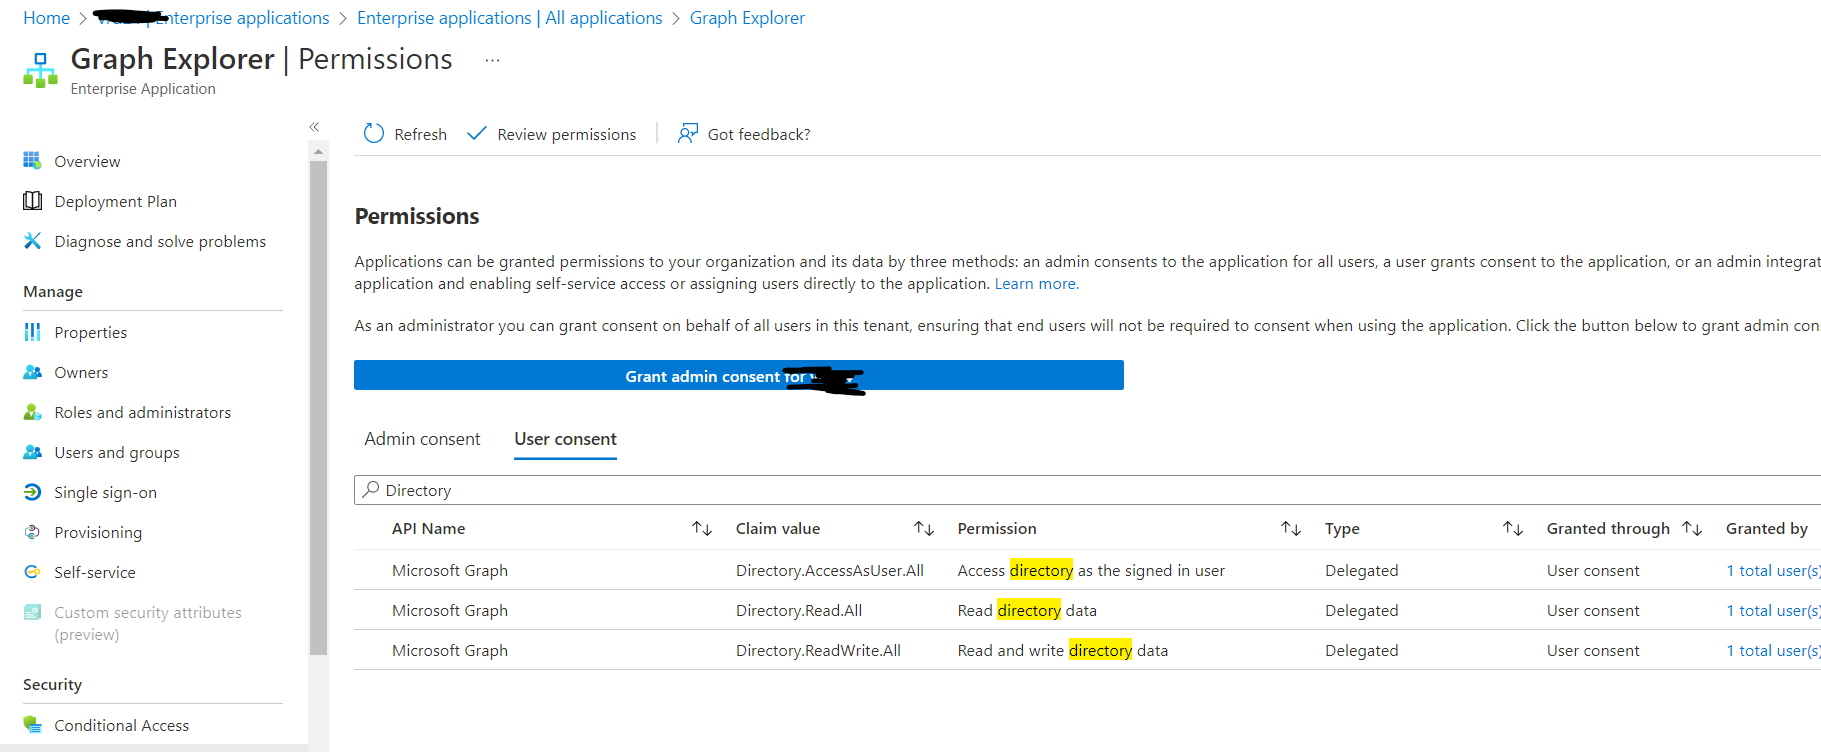Open Users and groups menu item
This screenshot has height=752, width=1821.
(117, 452)
